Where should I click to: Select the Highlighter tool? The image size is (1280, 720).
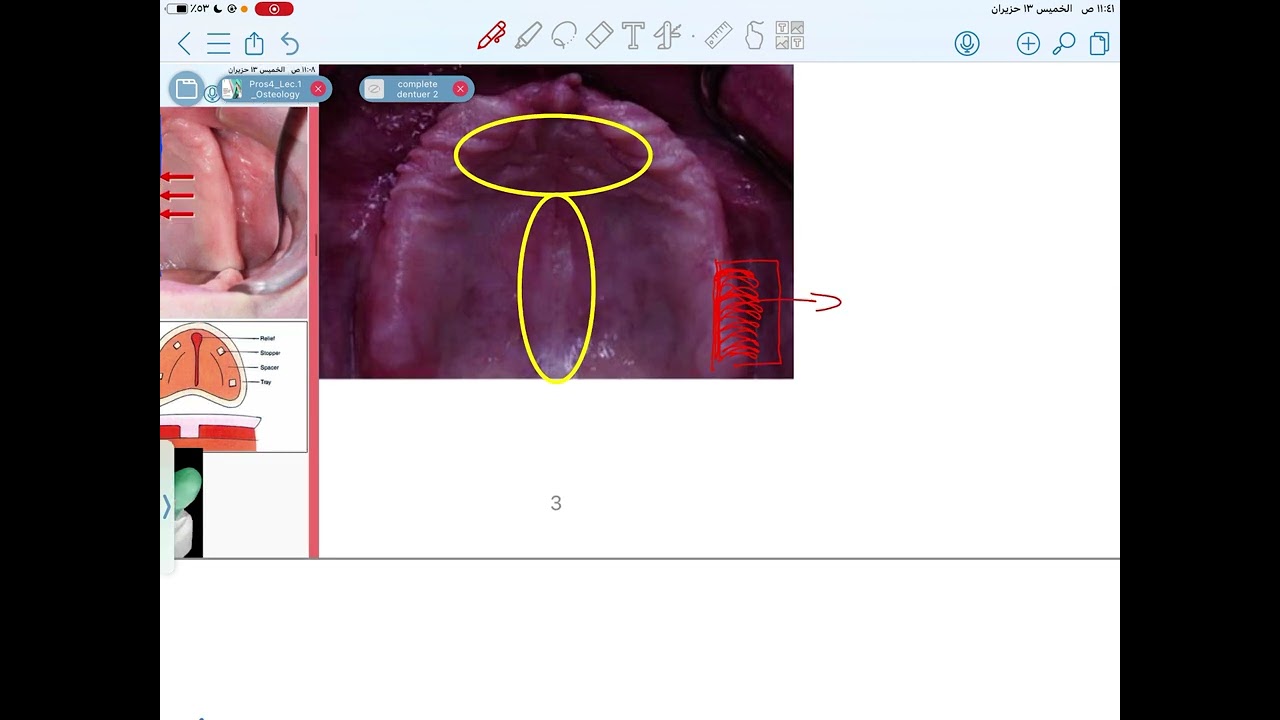[x=528, y=37]
